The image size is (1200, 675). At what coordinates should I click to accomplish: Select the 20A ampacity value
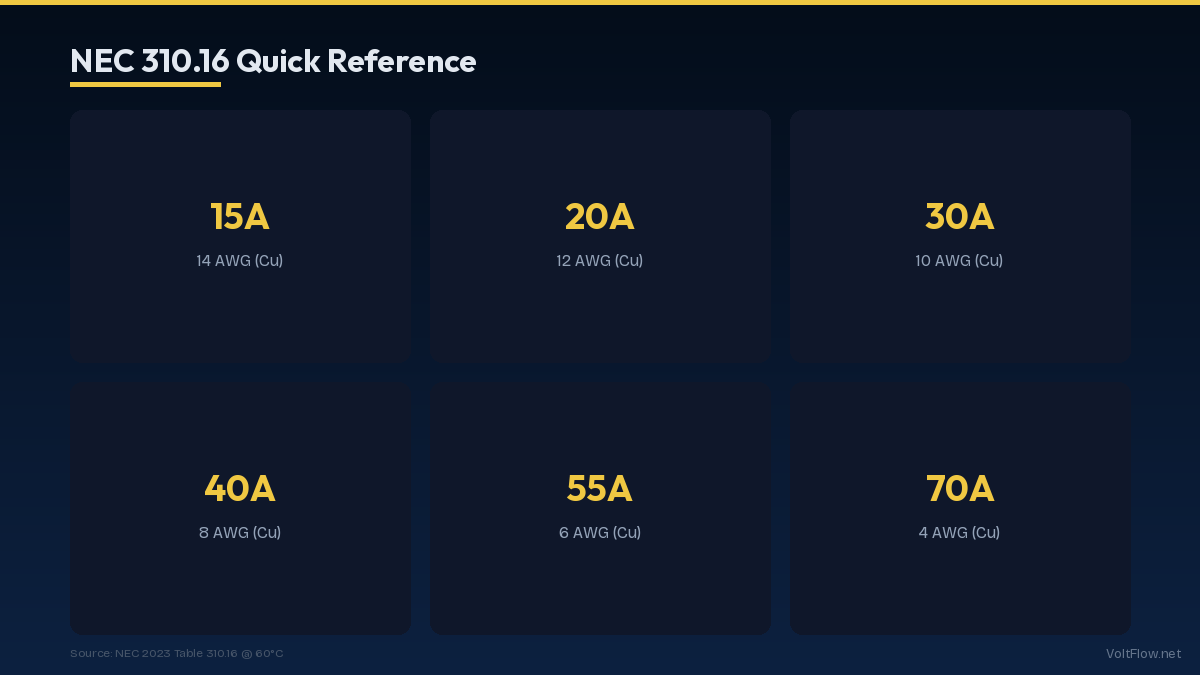click(x=600, y=217)
